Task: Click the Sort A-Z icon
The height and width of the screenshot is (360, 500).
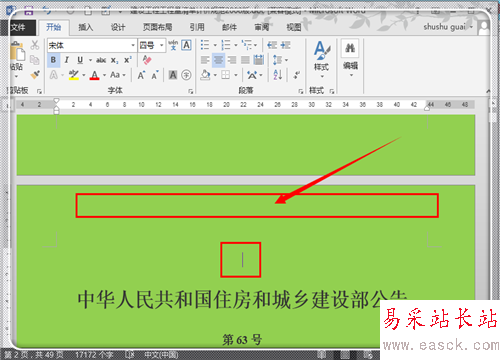Action: (278, 75)
